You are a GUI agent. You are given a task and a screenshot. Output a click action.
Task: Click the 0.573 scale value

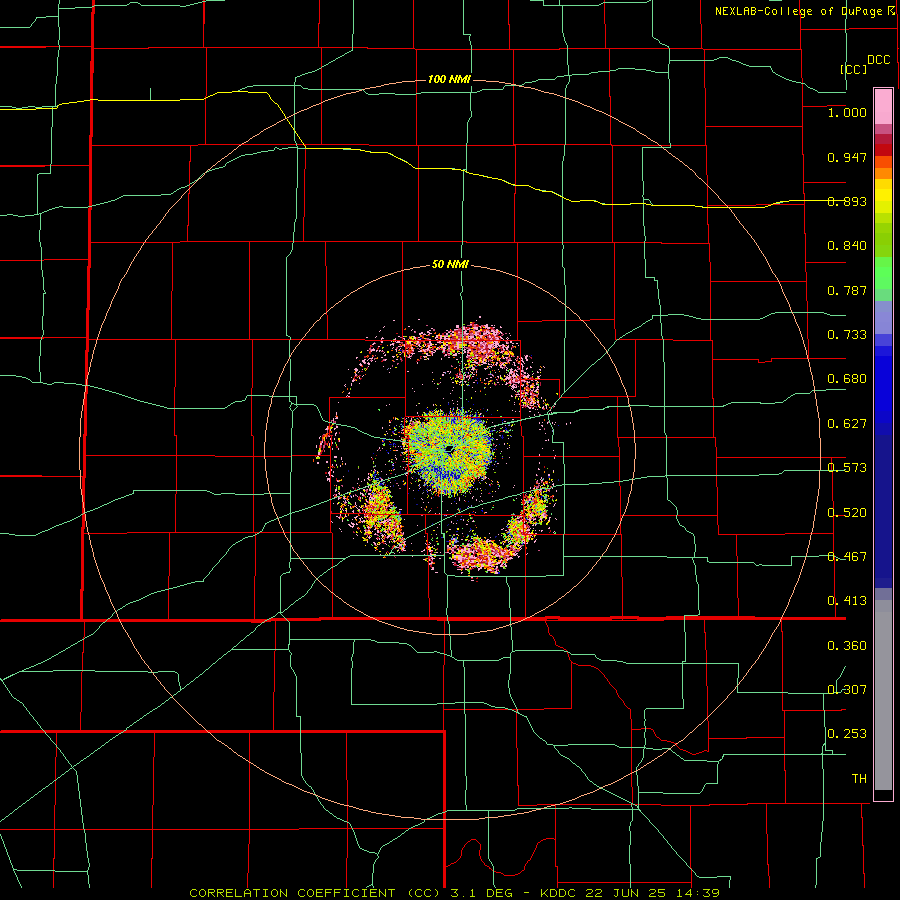click(847, 467)
